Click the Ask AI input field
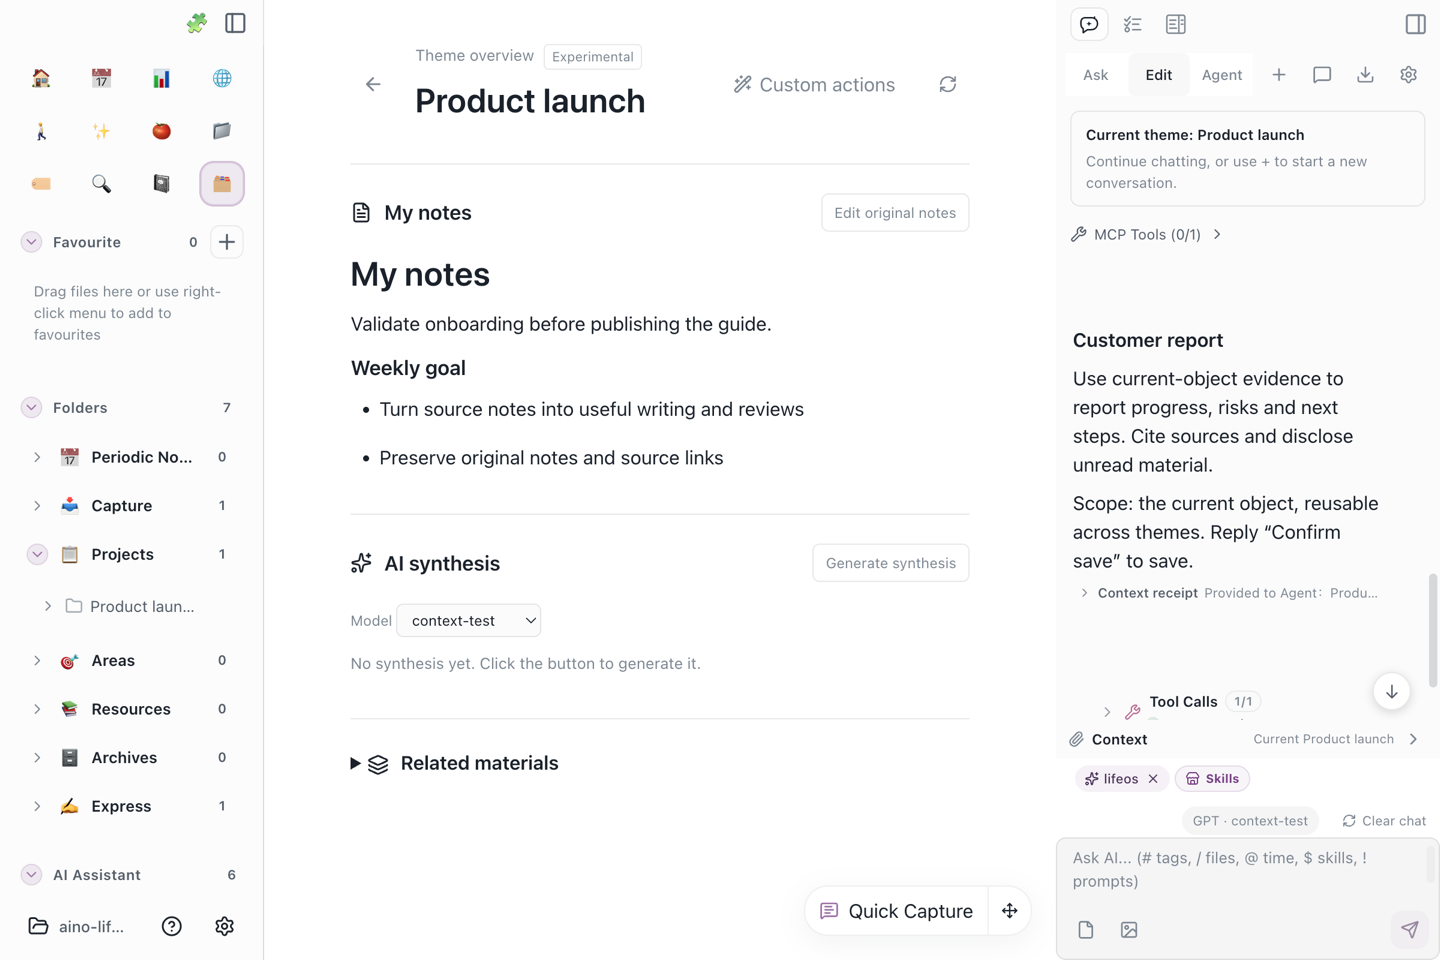1440x960 pixels. pyautogui.click(x=1247, y=870)
